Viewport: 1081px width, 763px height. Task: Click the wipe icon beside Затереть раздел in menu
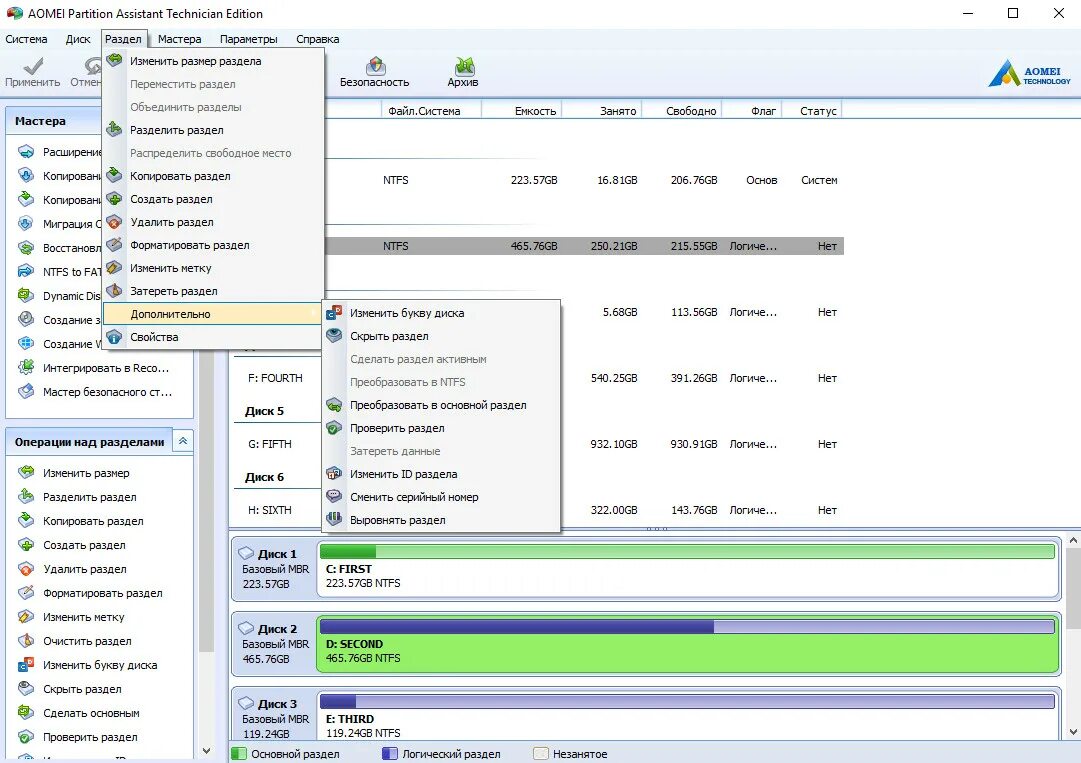[x=114, y=291]
